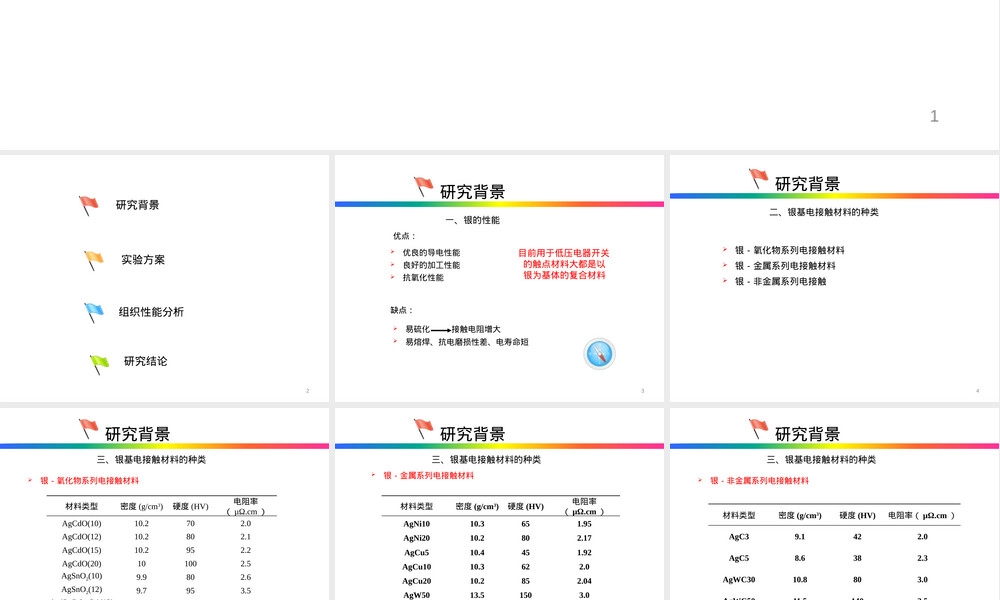Viewport: 1000px width, 600px height.
Task: Click the 一、银的性能 subtitle
Action: pyautogui.click(x=473, y=220)
